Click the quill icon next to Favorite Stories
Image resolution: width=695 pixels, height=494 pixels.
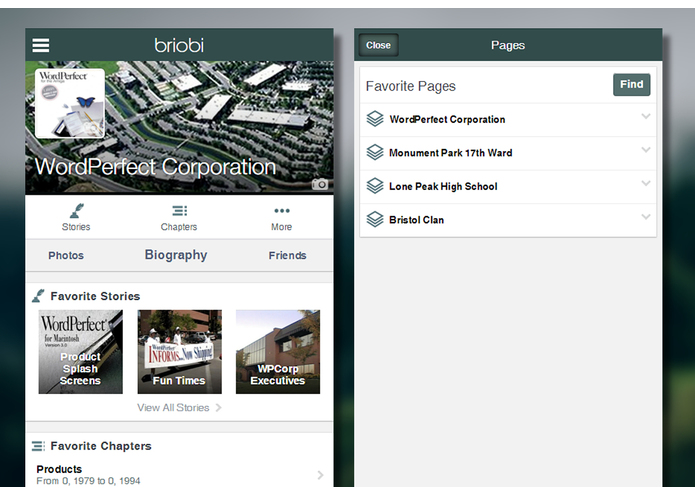(39, 296)
